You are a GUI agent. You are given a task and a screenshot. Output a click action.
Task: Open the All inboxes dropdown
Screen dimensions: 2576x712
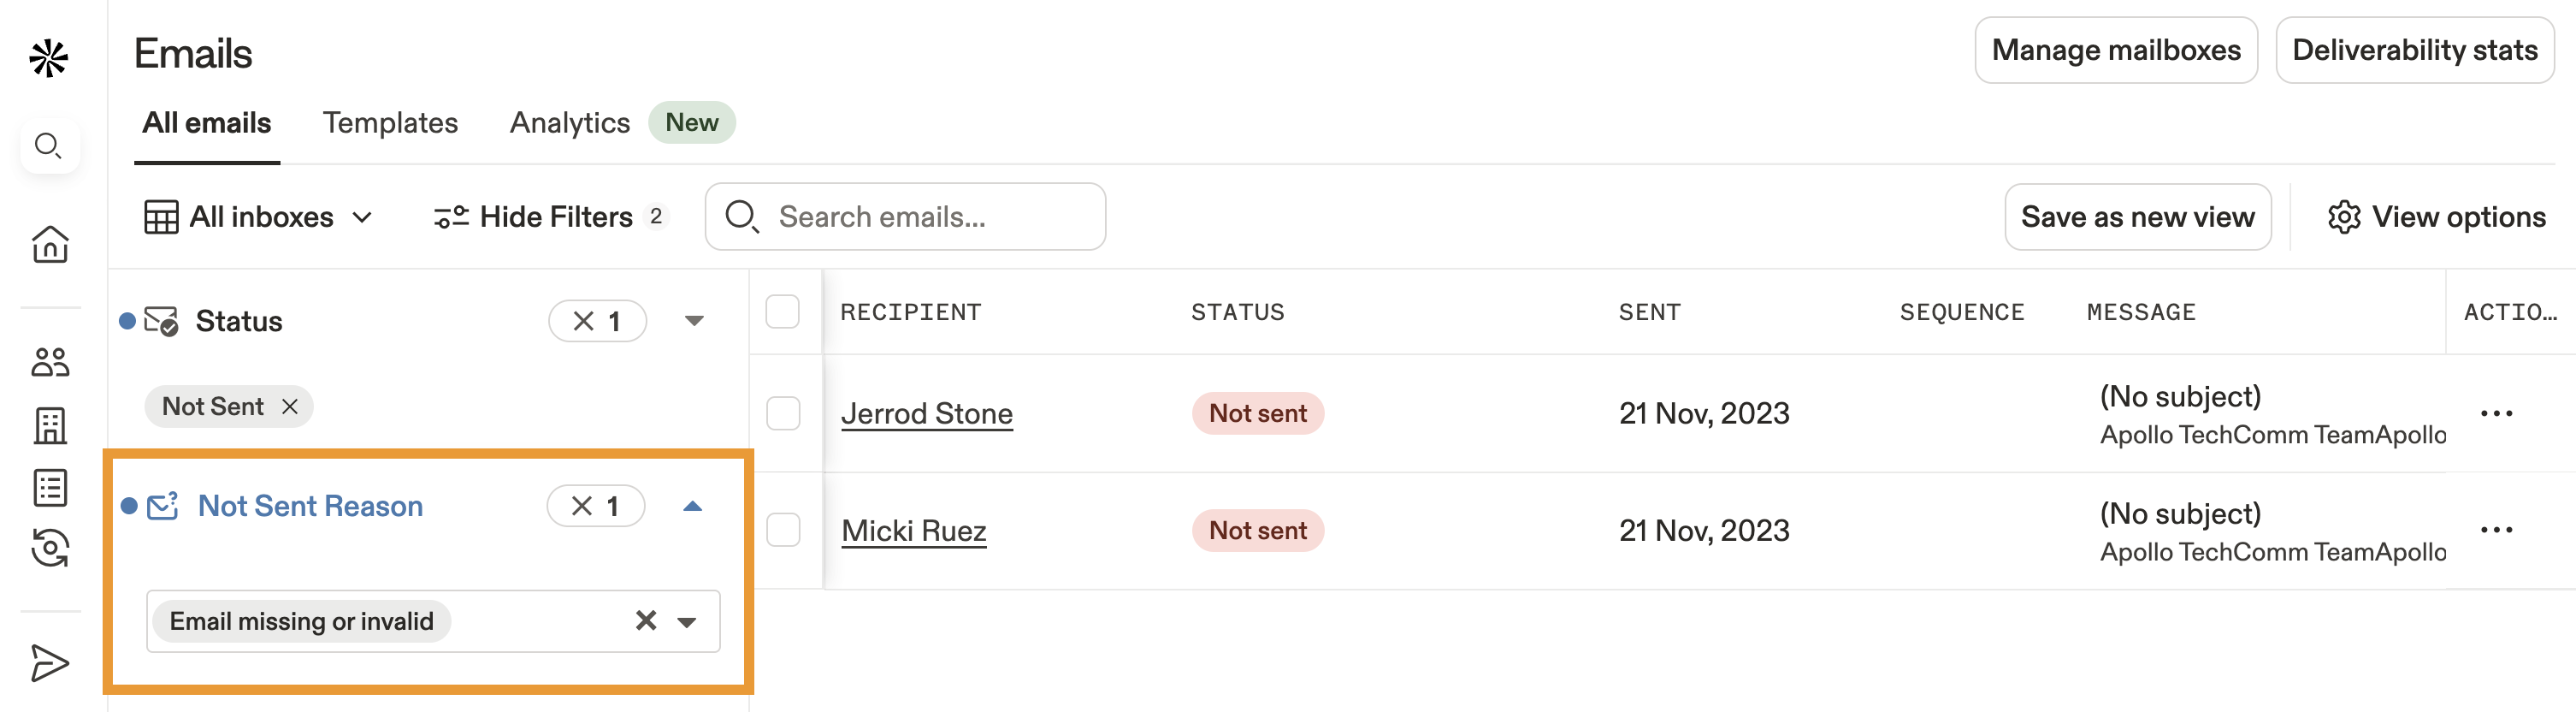coord(260,216)
